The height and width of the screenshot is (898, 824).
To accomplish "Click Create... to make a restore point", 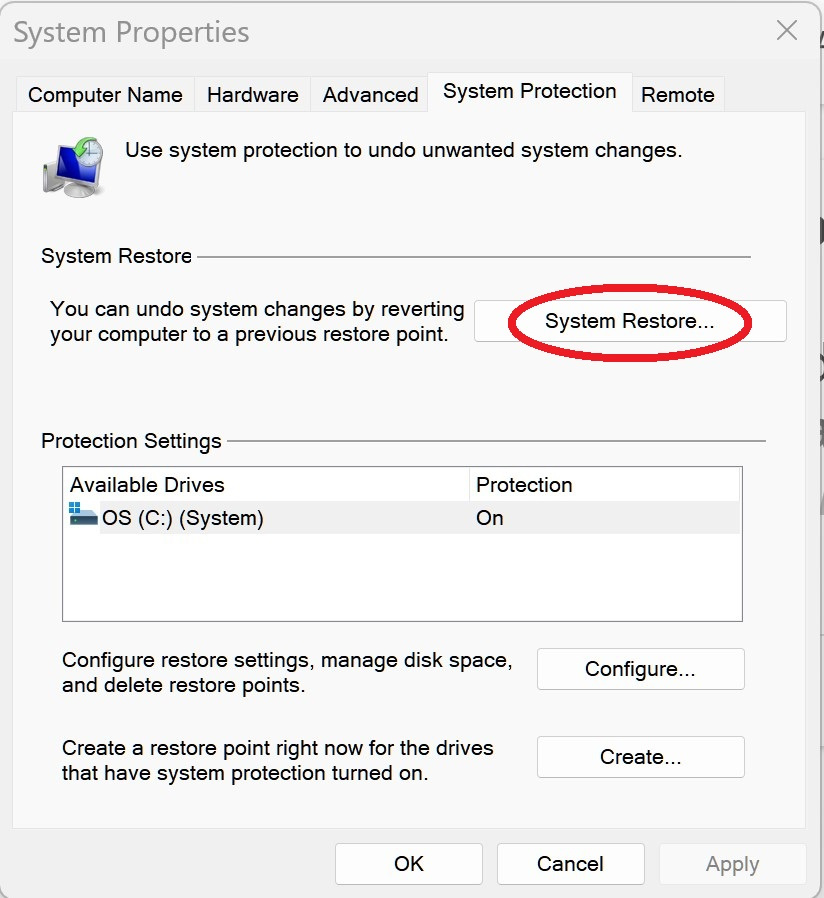I will coord(640,757).
